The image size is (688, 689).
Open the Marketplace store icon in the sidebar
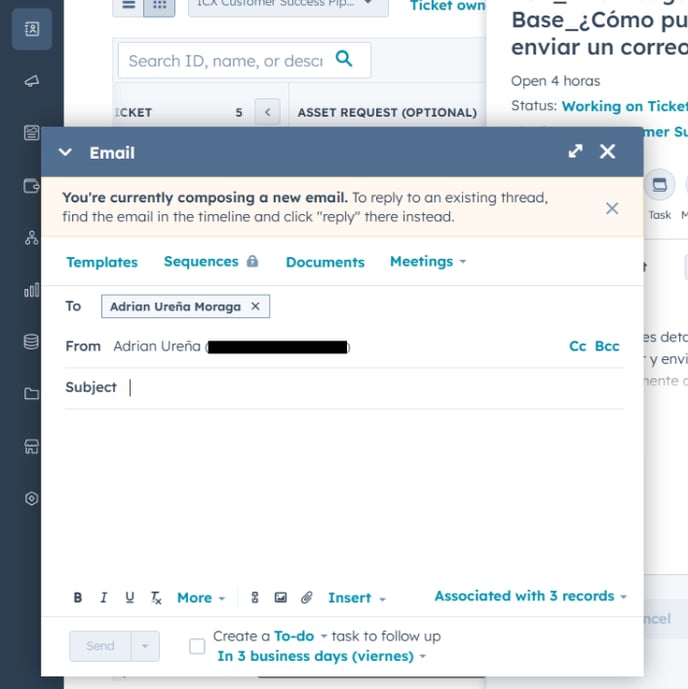[32, 446]
